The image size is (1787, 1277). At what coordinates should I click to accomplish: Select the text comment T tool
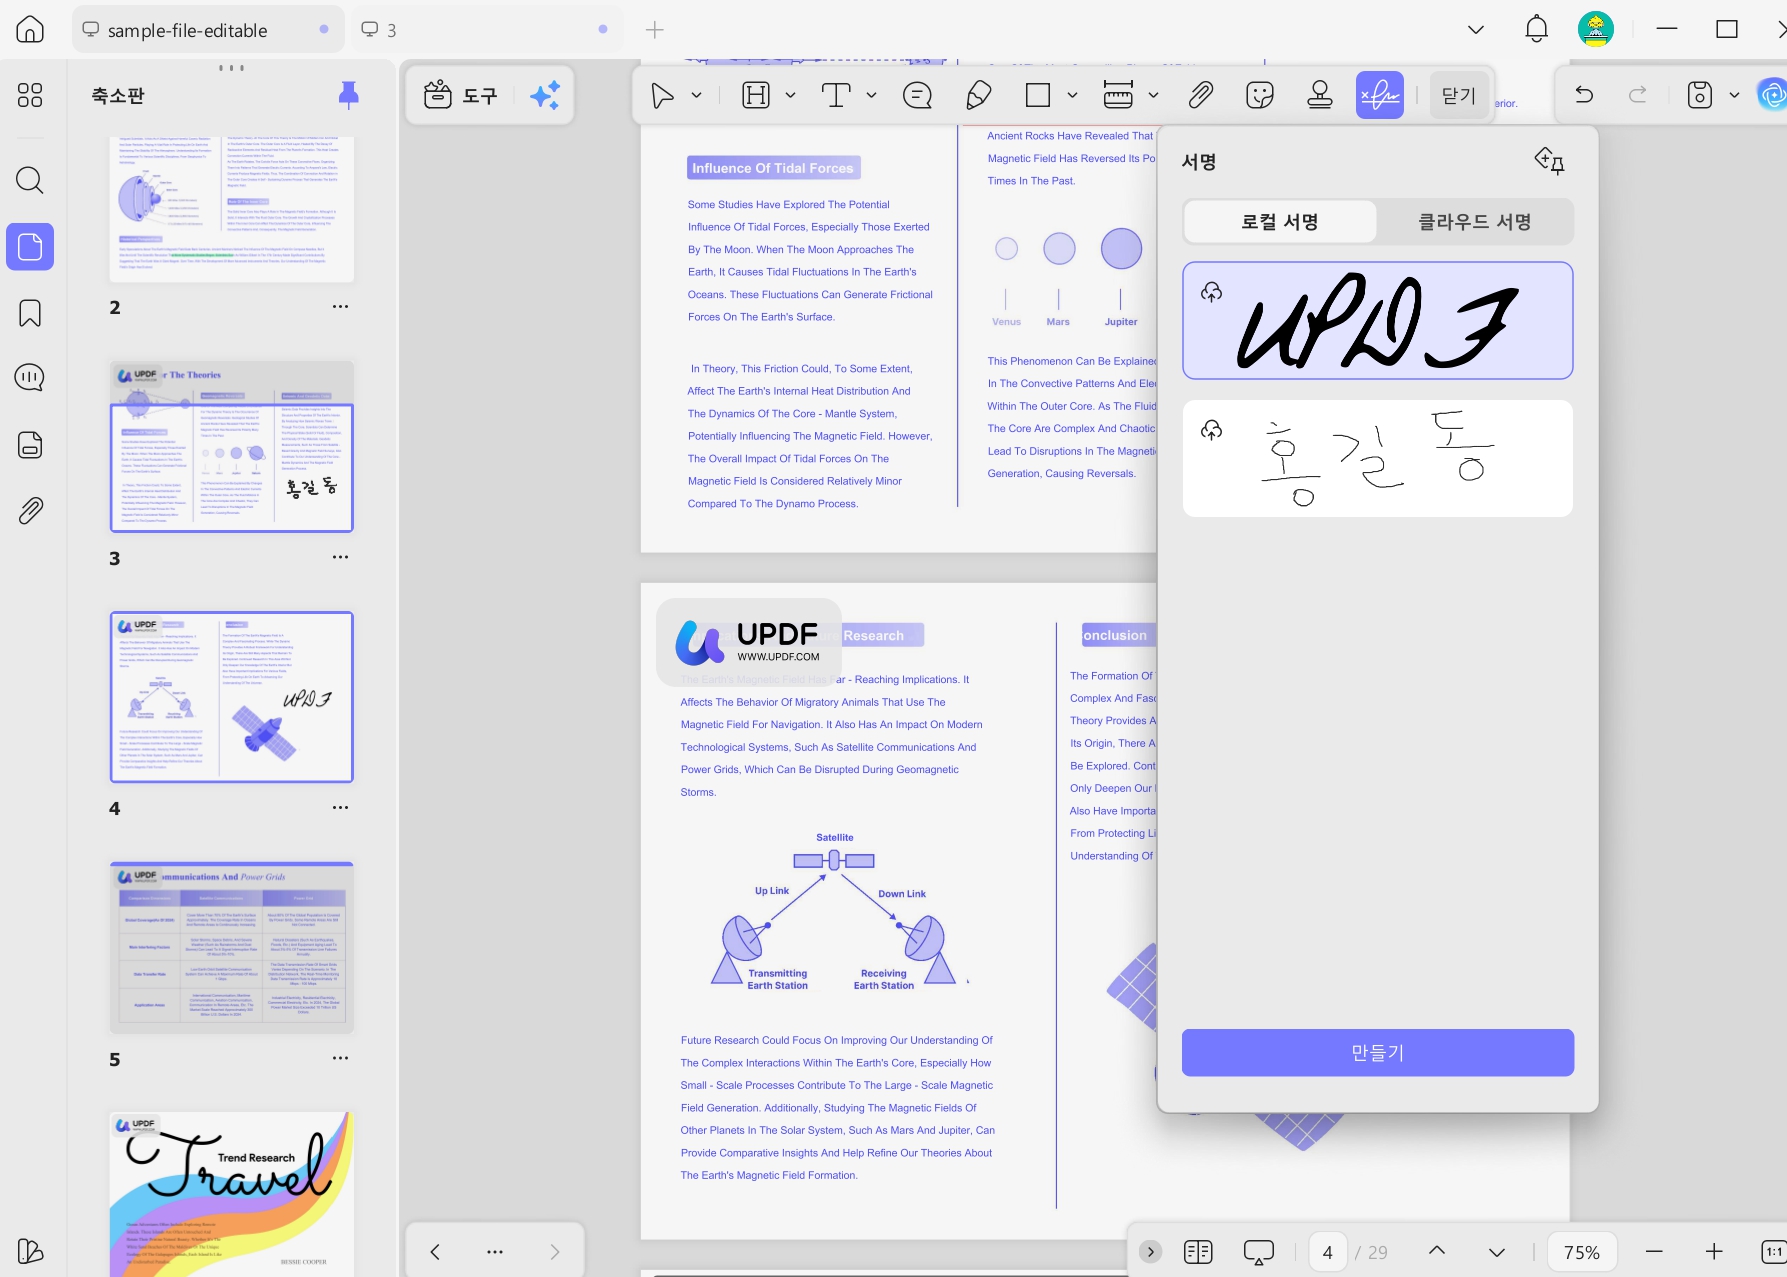pyautogui.click(x=836, y=95)
